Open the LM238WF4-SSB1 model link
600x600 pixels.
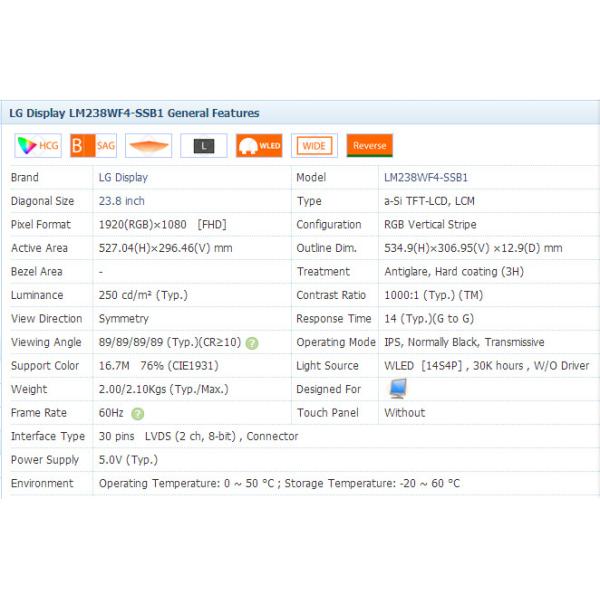[x=426, y=177]
